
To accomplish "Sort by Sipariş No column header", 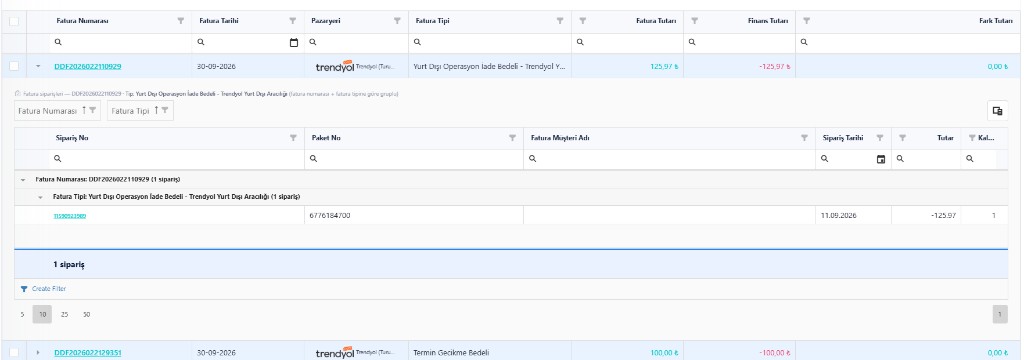I will point(72,138).
